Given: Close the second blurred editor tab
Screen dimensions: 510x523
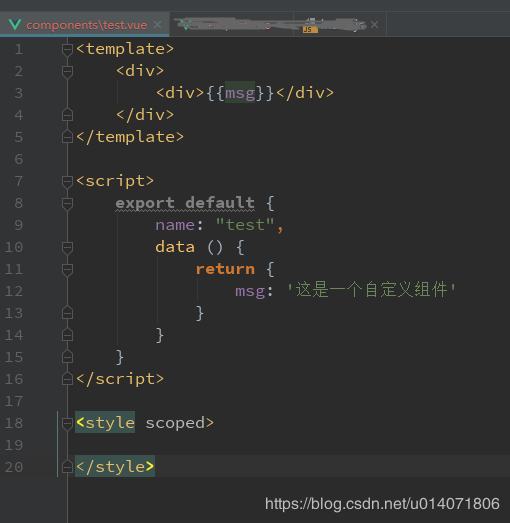Looking at the screenshot, I should coord(374,25).
